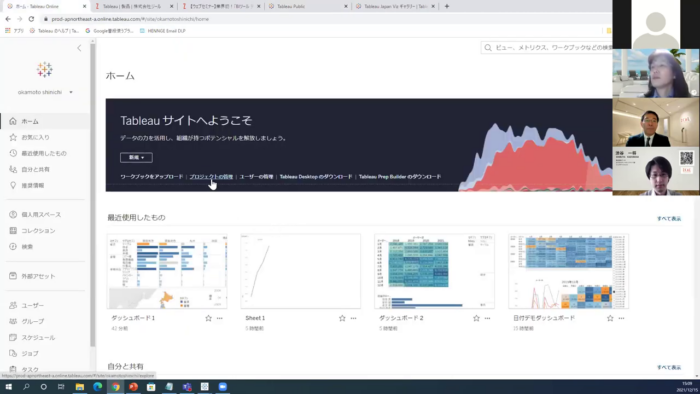The height and width of the screenshot is (394, 700).
Task: Expand okamoto shinichi site dropdown
Action: (x=45, y=92)
